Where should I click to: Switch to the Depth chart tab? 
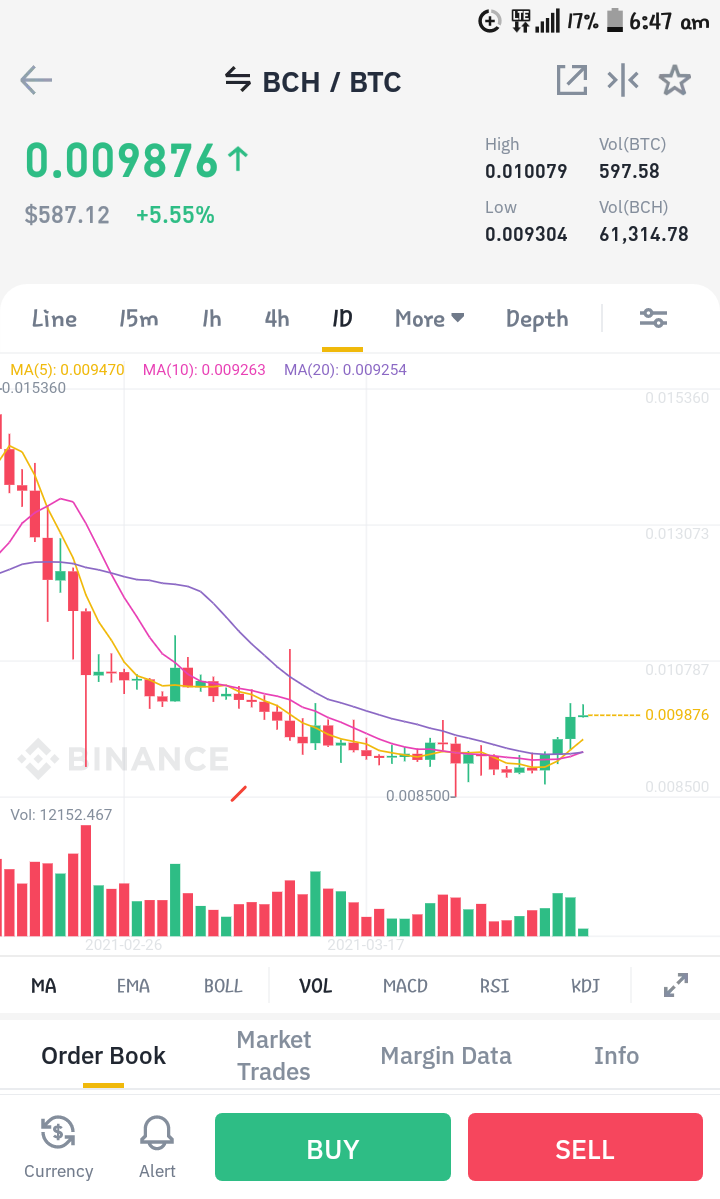click(x=537, y=319)
